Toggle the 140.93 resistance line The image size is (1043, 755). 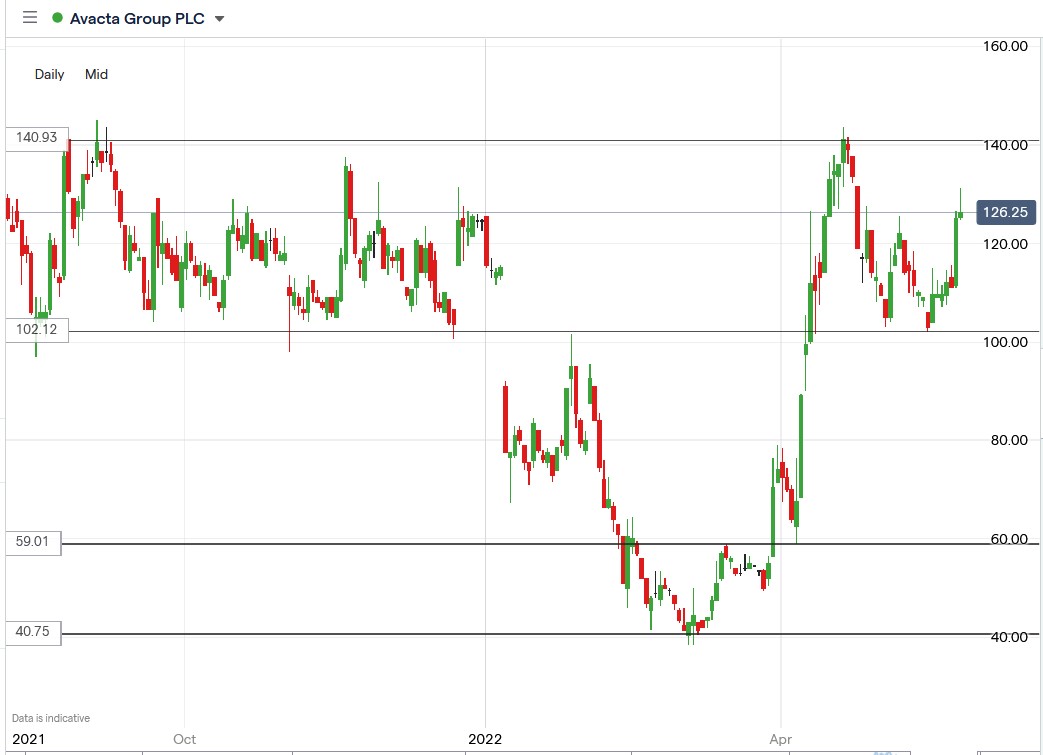tap(500, 140)
